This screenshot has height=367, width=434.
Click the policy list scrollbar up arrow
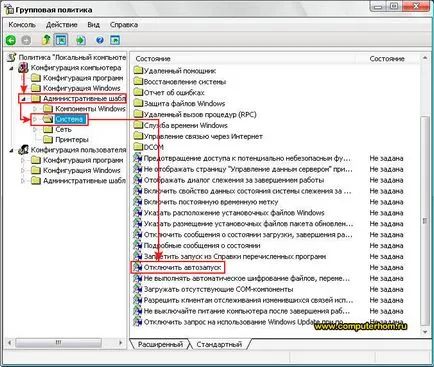pyautogui.click(x=425, y=58)
